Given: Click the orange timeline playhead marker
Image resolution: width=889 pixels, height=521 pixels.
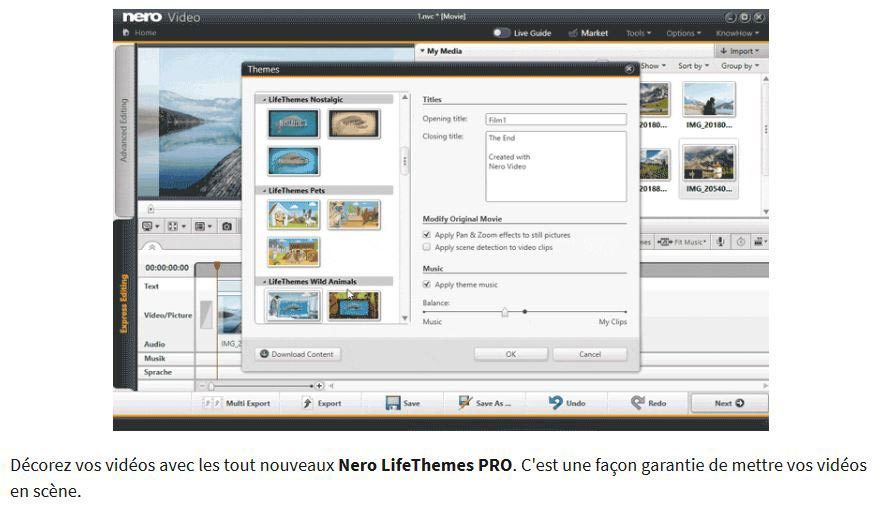Looking at the screenshot, I should pos(217,266).
